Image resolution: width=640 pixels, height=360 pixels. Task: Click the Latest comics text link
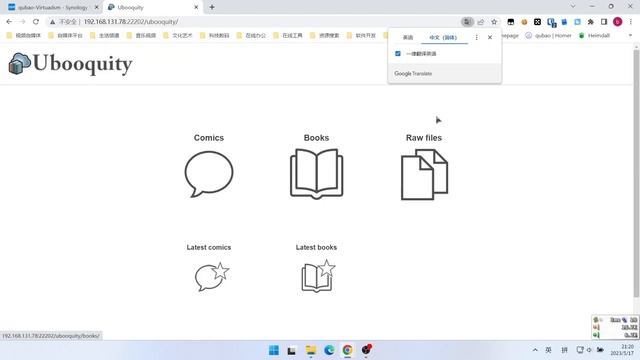tap(209, 247)
